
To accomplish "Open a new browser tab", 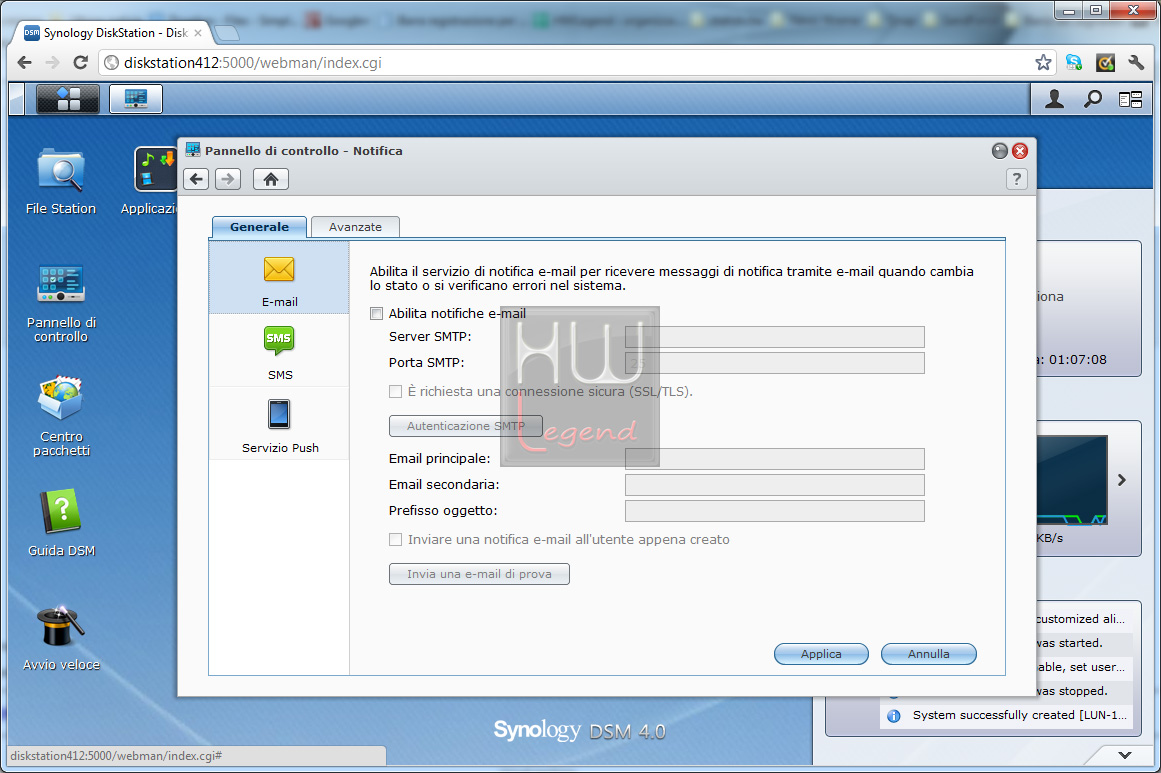I will [227, 33].
